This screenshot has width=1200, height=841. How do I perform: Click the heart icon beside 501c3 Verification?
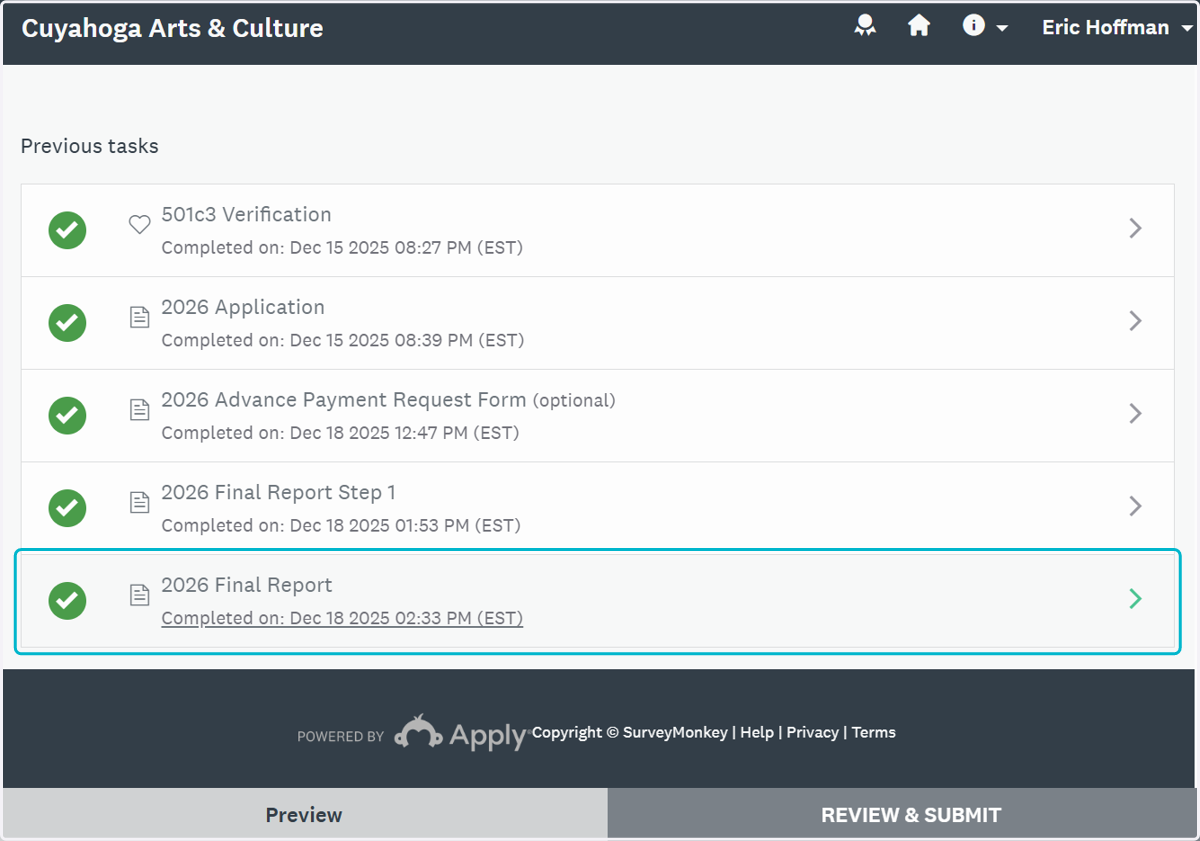pos(140,225)
